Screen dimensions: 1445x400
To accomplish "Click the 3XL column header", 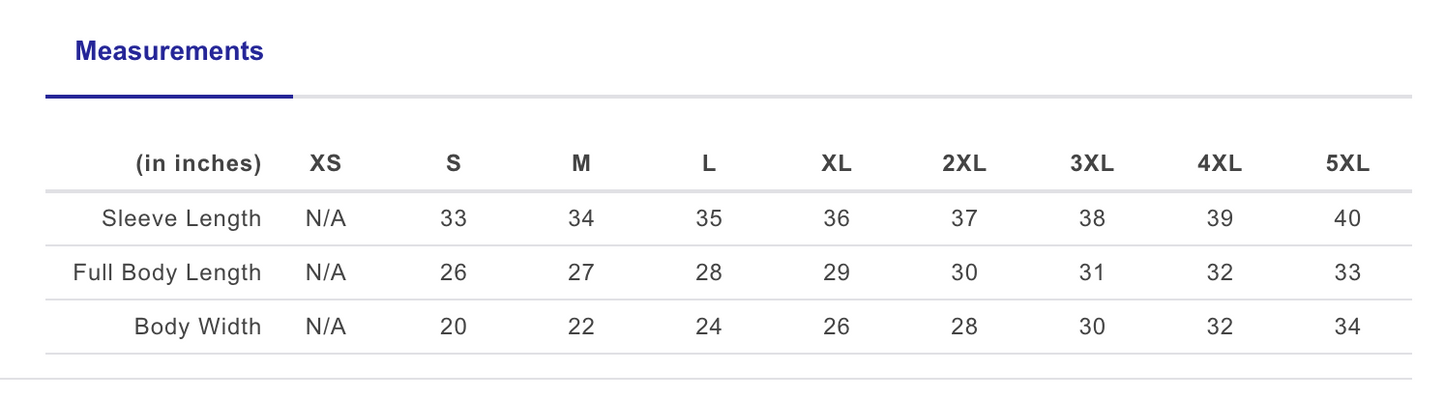I will click(1092, 164).
